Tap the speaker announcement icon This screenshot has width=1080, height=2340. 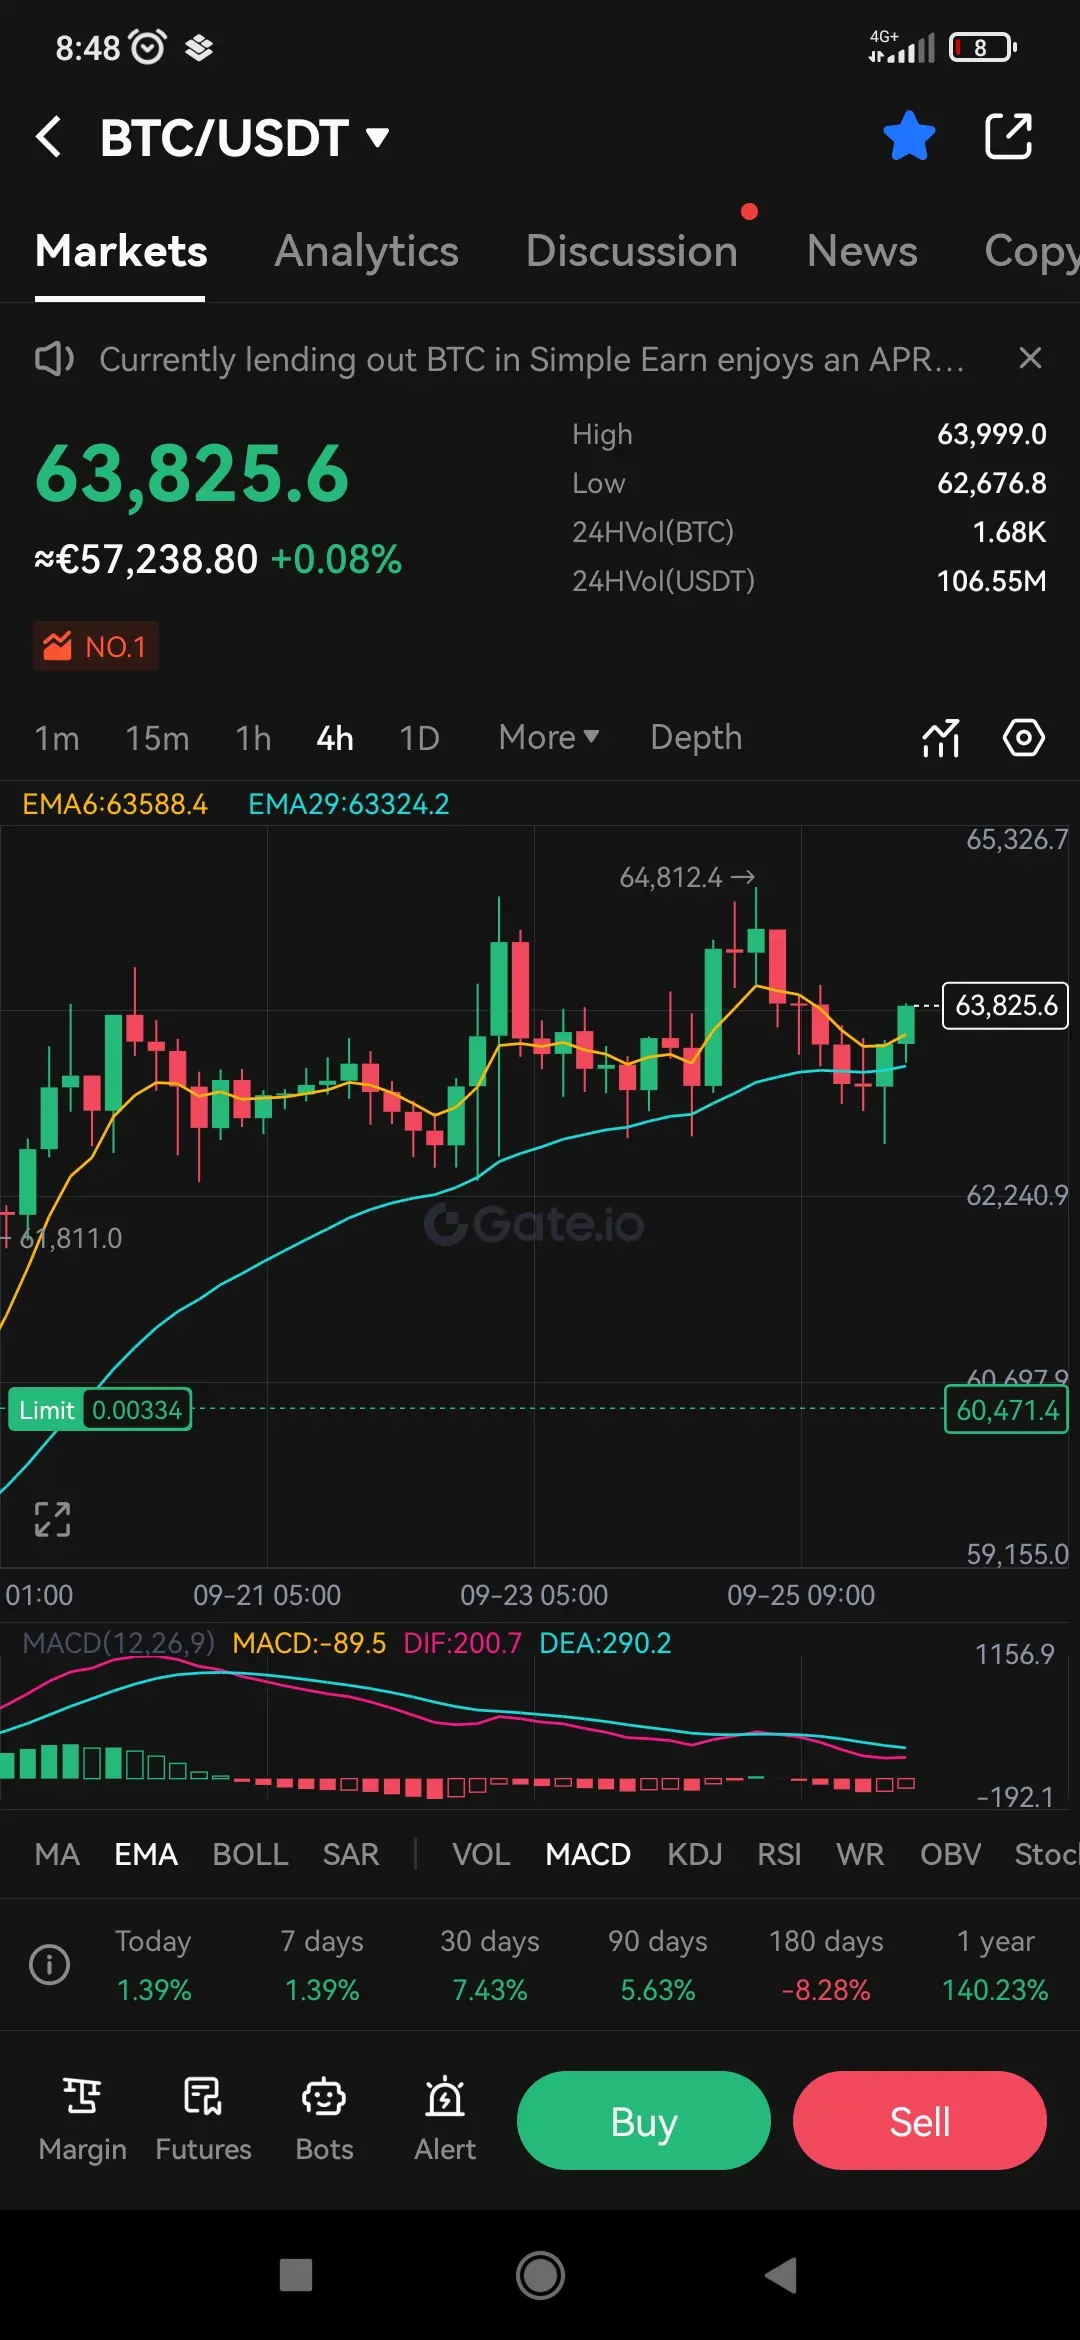54,359
